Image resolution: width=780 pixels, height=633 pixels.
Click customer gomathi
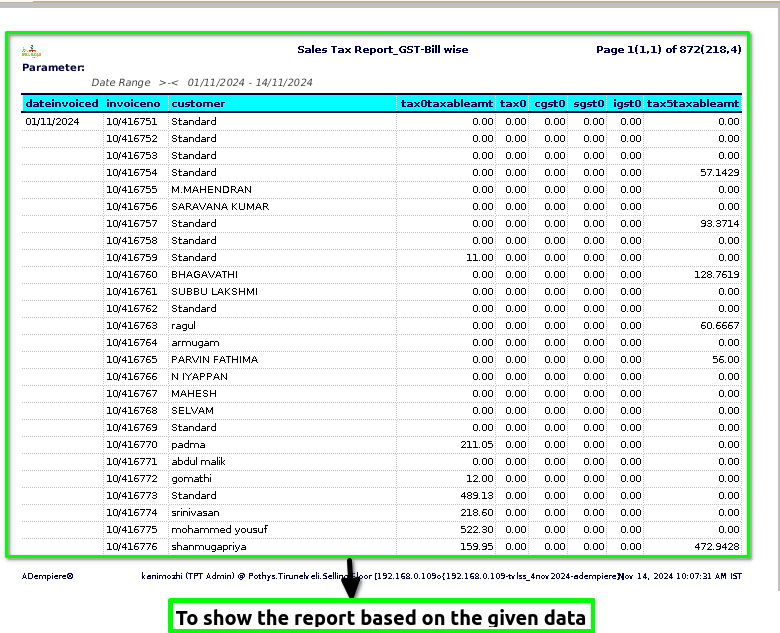point(191,479)
